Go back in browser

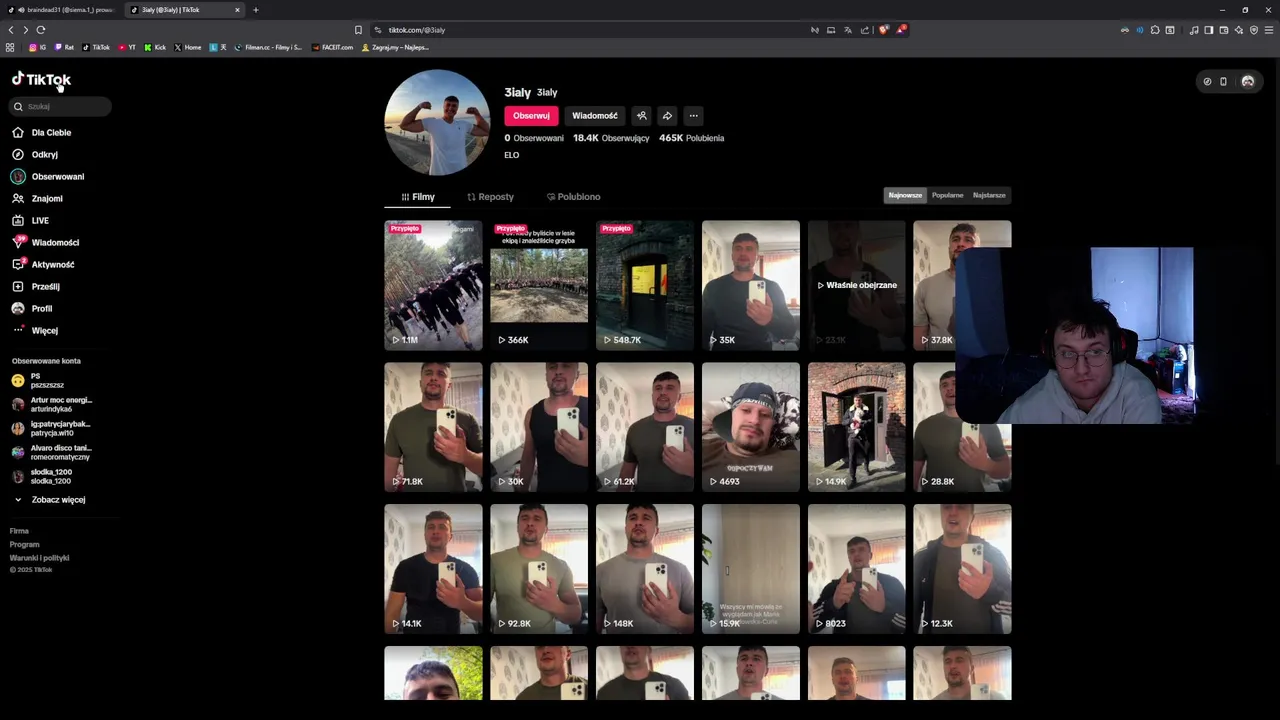[x=11, y=30]
